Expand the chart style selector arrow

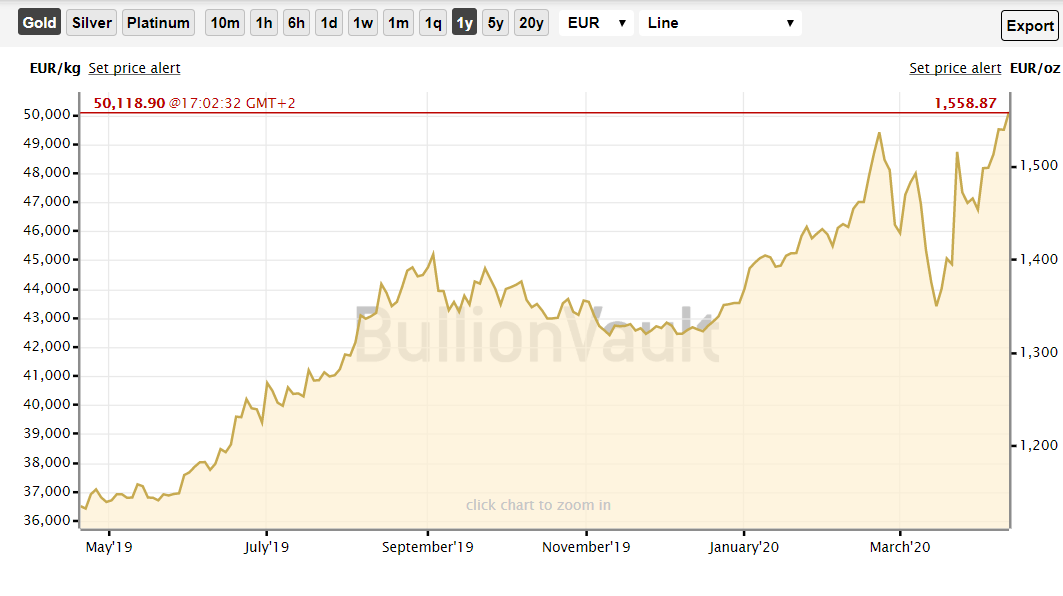tap(789, 22)
